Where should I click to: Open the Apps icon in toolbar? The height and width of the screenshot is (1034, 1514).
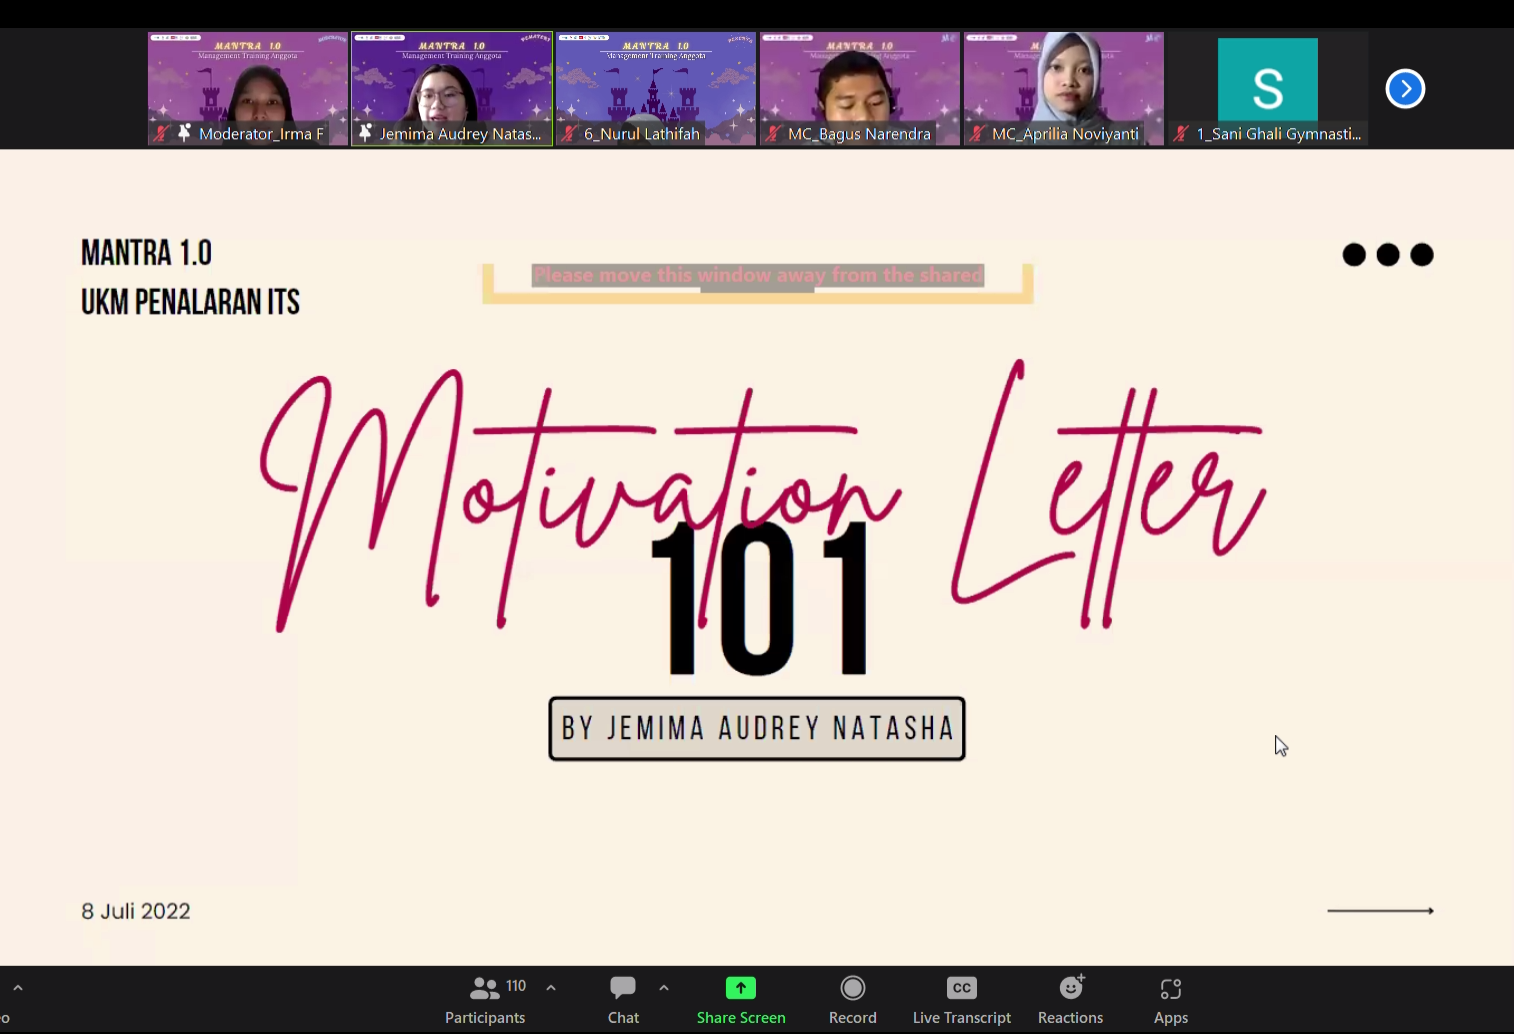[1170, 989]
